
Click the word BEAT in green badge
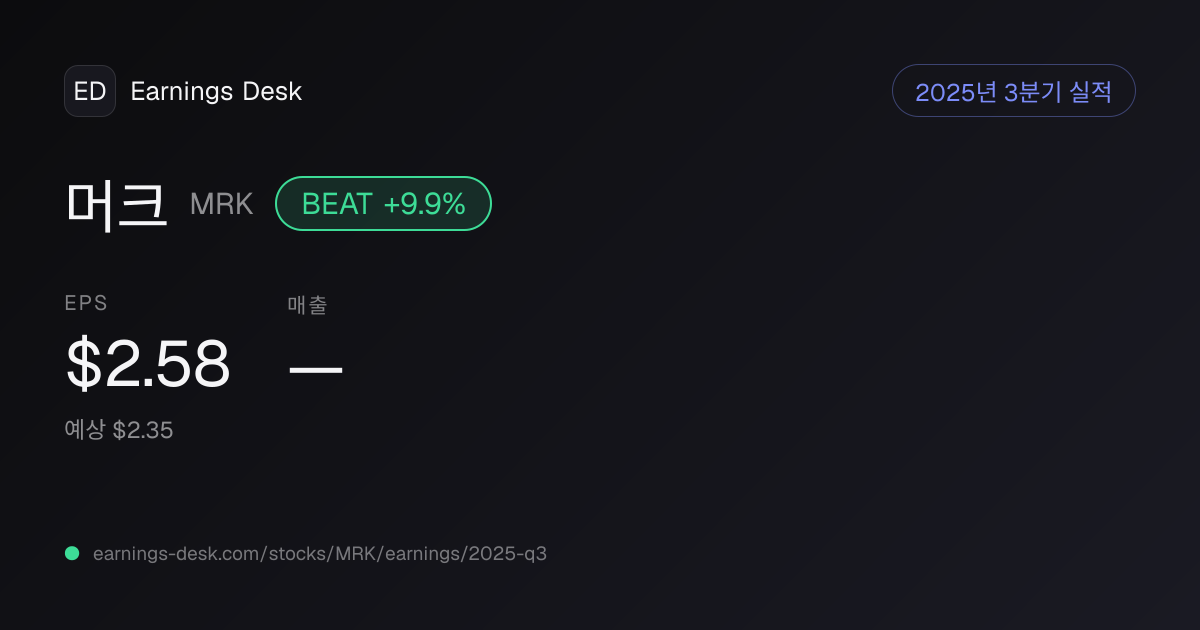point(337,204)
